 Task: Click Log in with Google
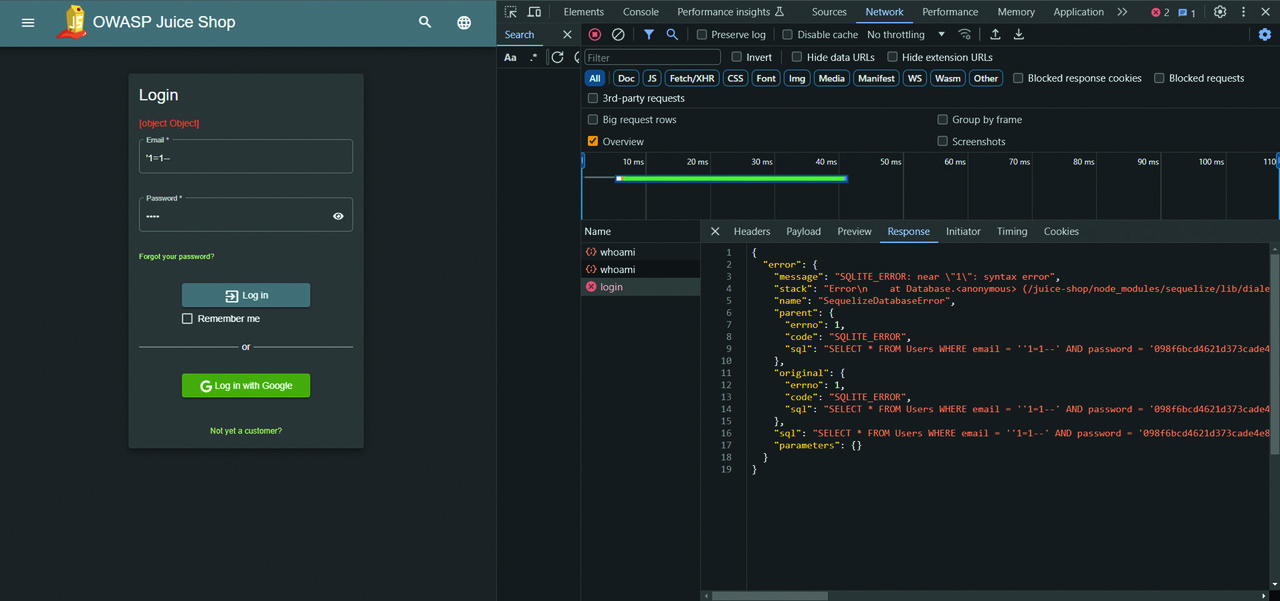point(246,386)
